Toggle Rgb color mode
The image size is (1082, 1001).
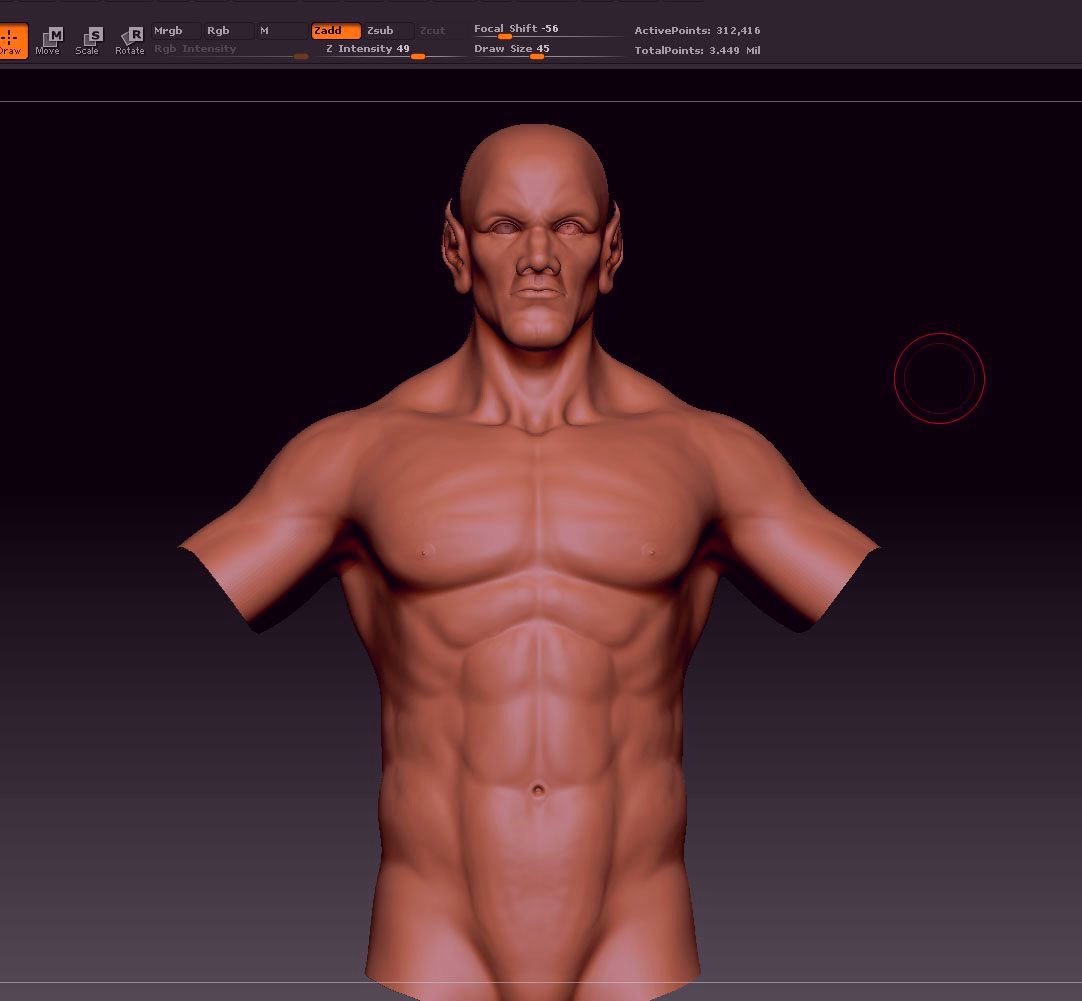click(x=228, y=30)
